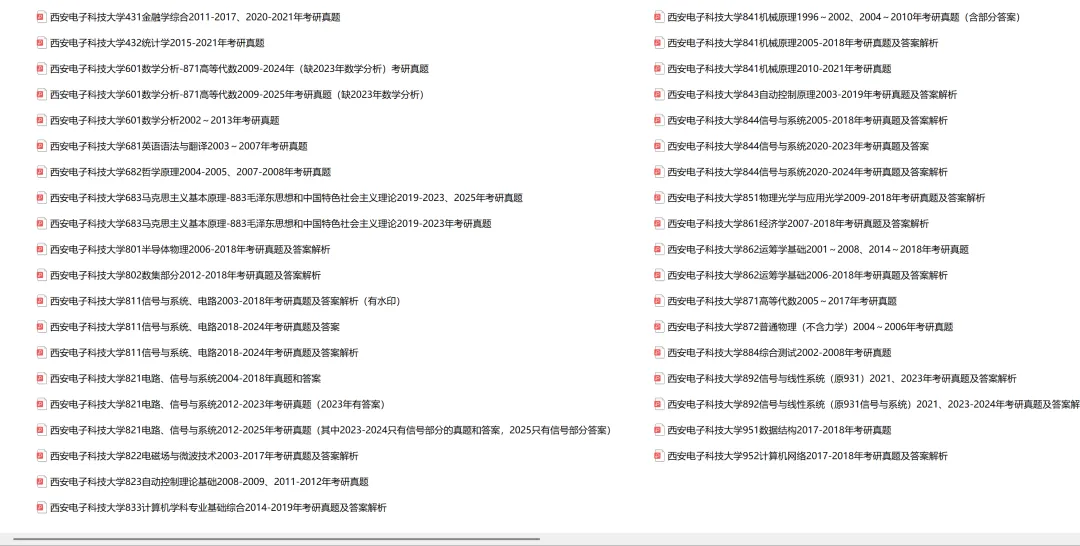The height and width of the screenshot is (546, 1080).
Task: Click PDF icon beside 431金融学综合 file
Action: pos(41,17)
